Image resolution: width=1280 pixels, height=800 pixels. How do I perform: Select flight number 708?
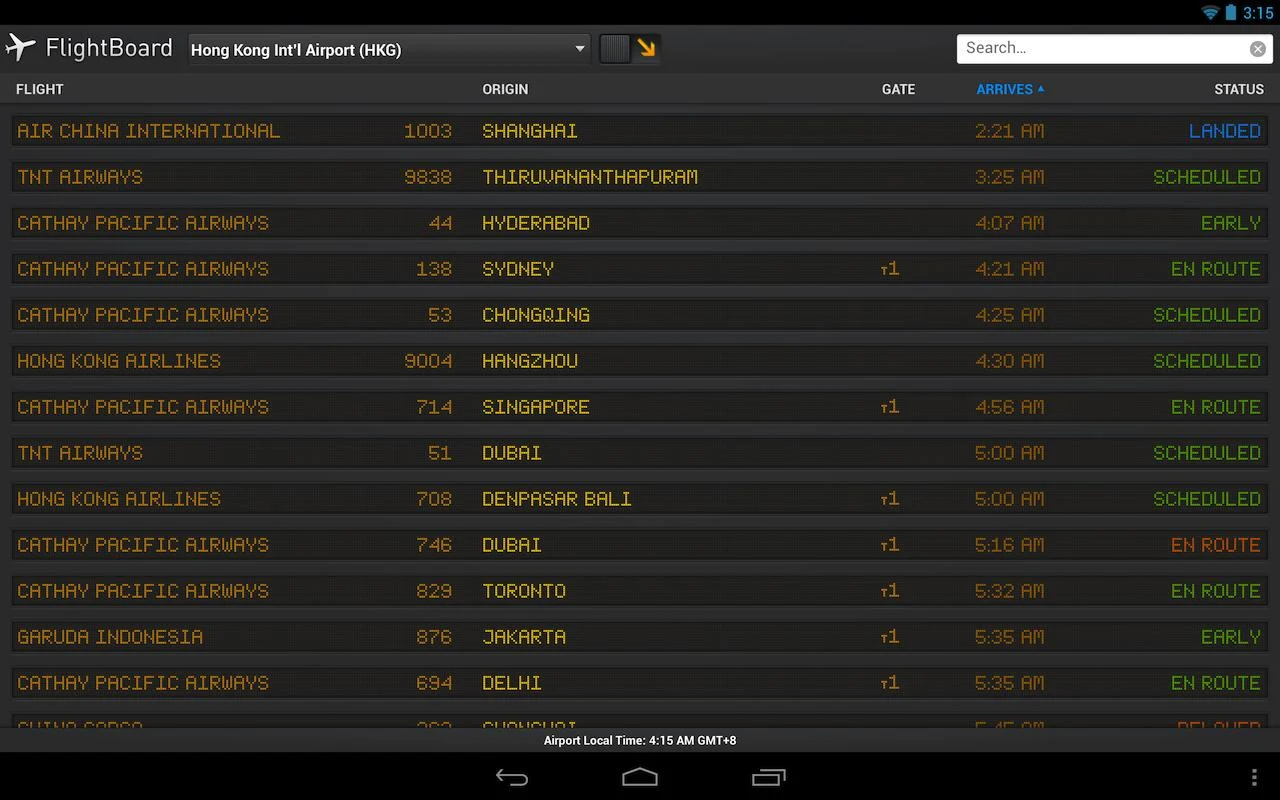434,499
